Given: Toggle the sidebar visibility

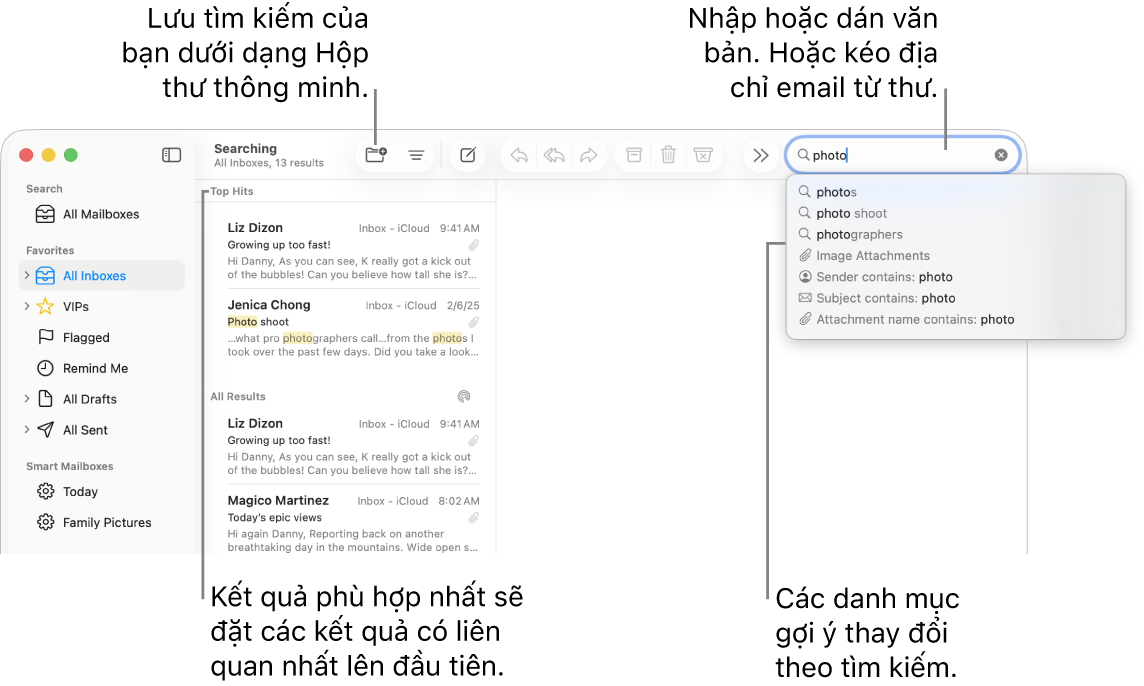Looking at the screenshot, I should (171, 155).
